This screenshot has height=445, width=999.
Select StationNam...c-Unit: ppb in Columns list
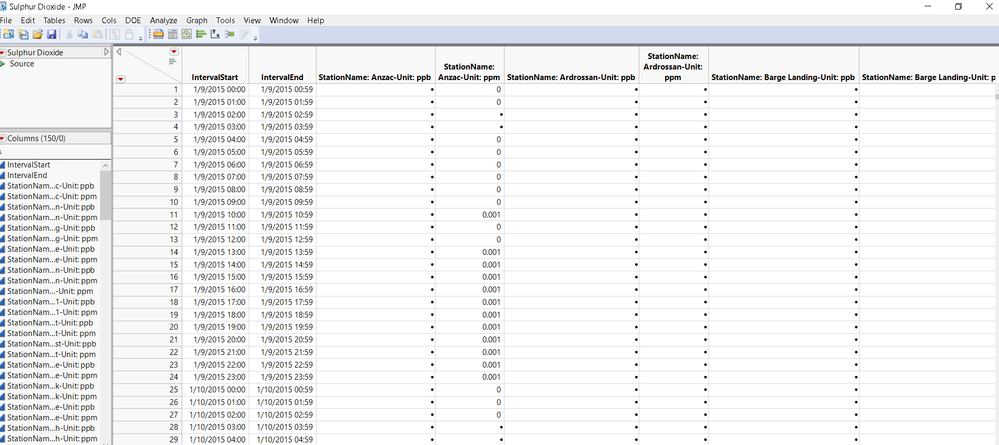(52, 186)
